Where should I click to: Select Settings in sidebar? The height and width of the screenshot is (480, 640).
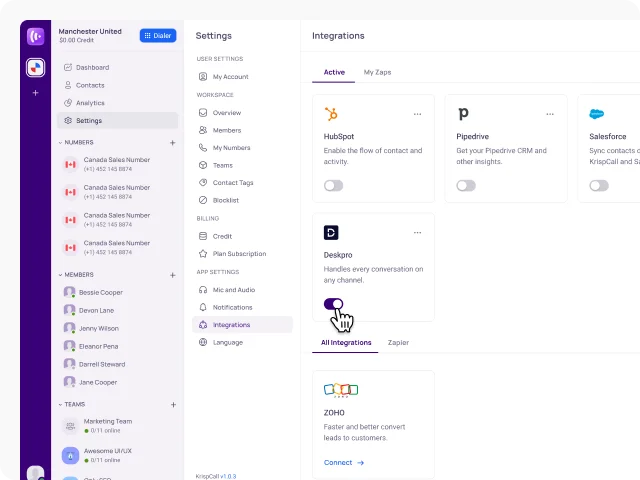pyautogui.click(x=118, y=120)
